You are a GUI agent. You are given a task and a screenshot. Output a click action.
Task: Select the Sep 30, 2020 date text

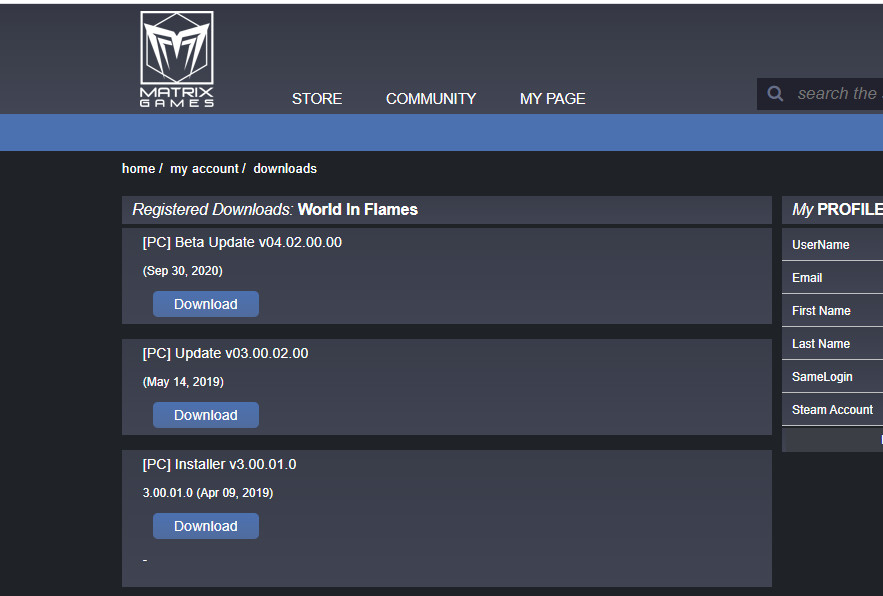click(x=182, y=271)
